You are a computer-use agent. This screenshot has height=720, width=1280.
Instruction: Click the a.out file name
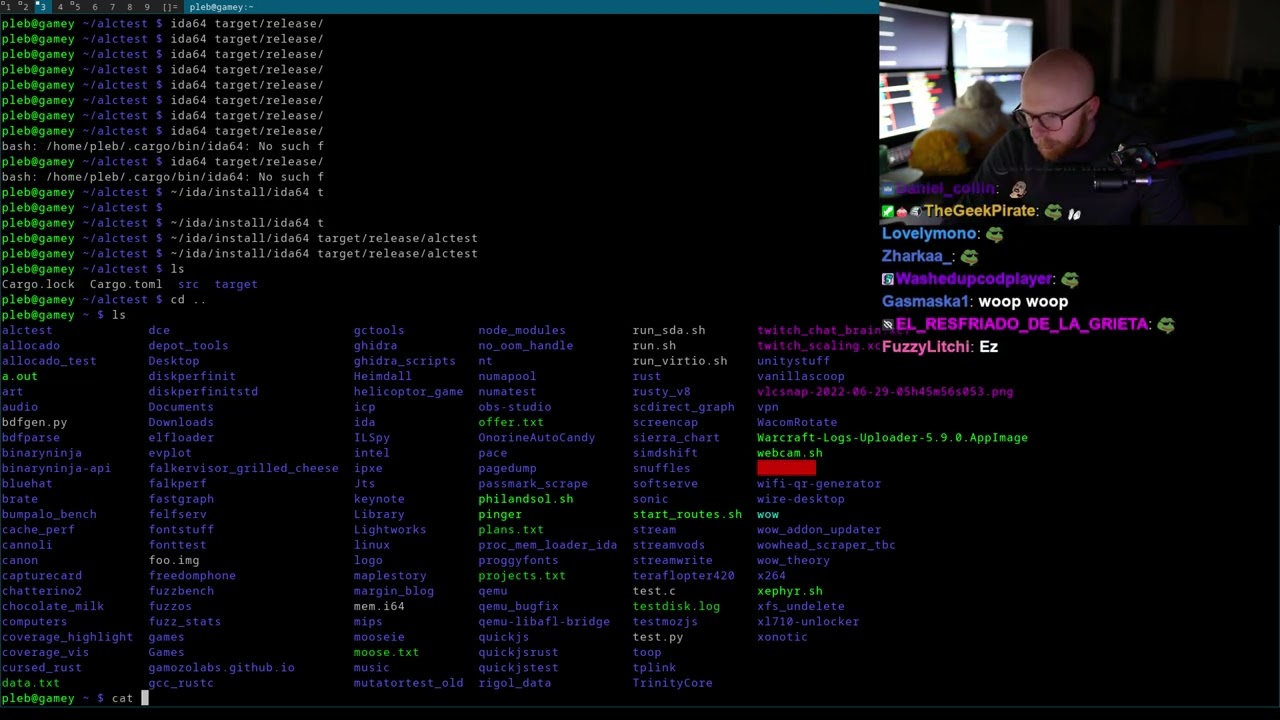coord(19,376)
